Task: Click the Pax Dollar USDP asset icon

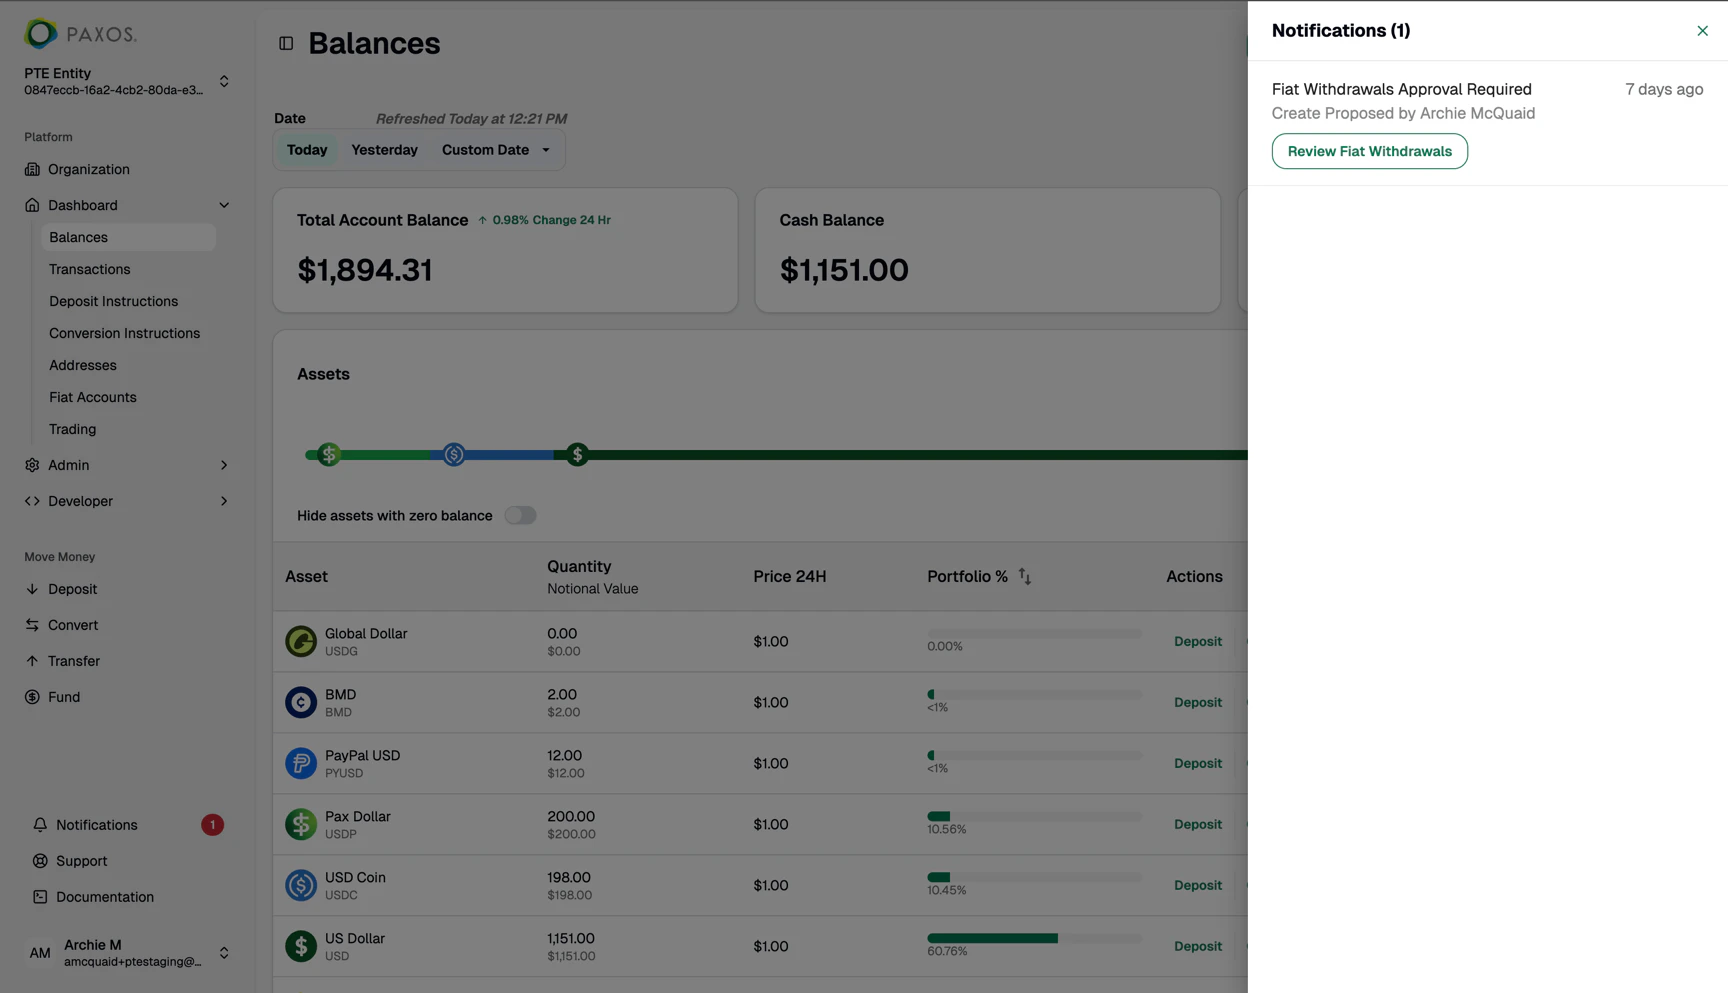Action: click(301, 824)
